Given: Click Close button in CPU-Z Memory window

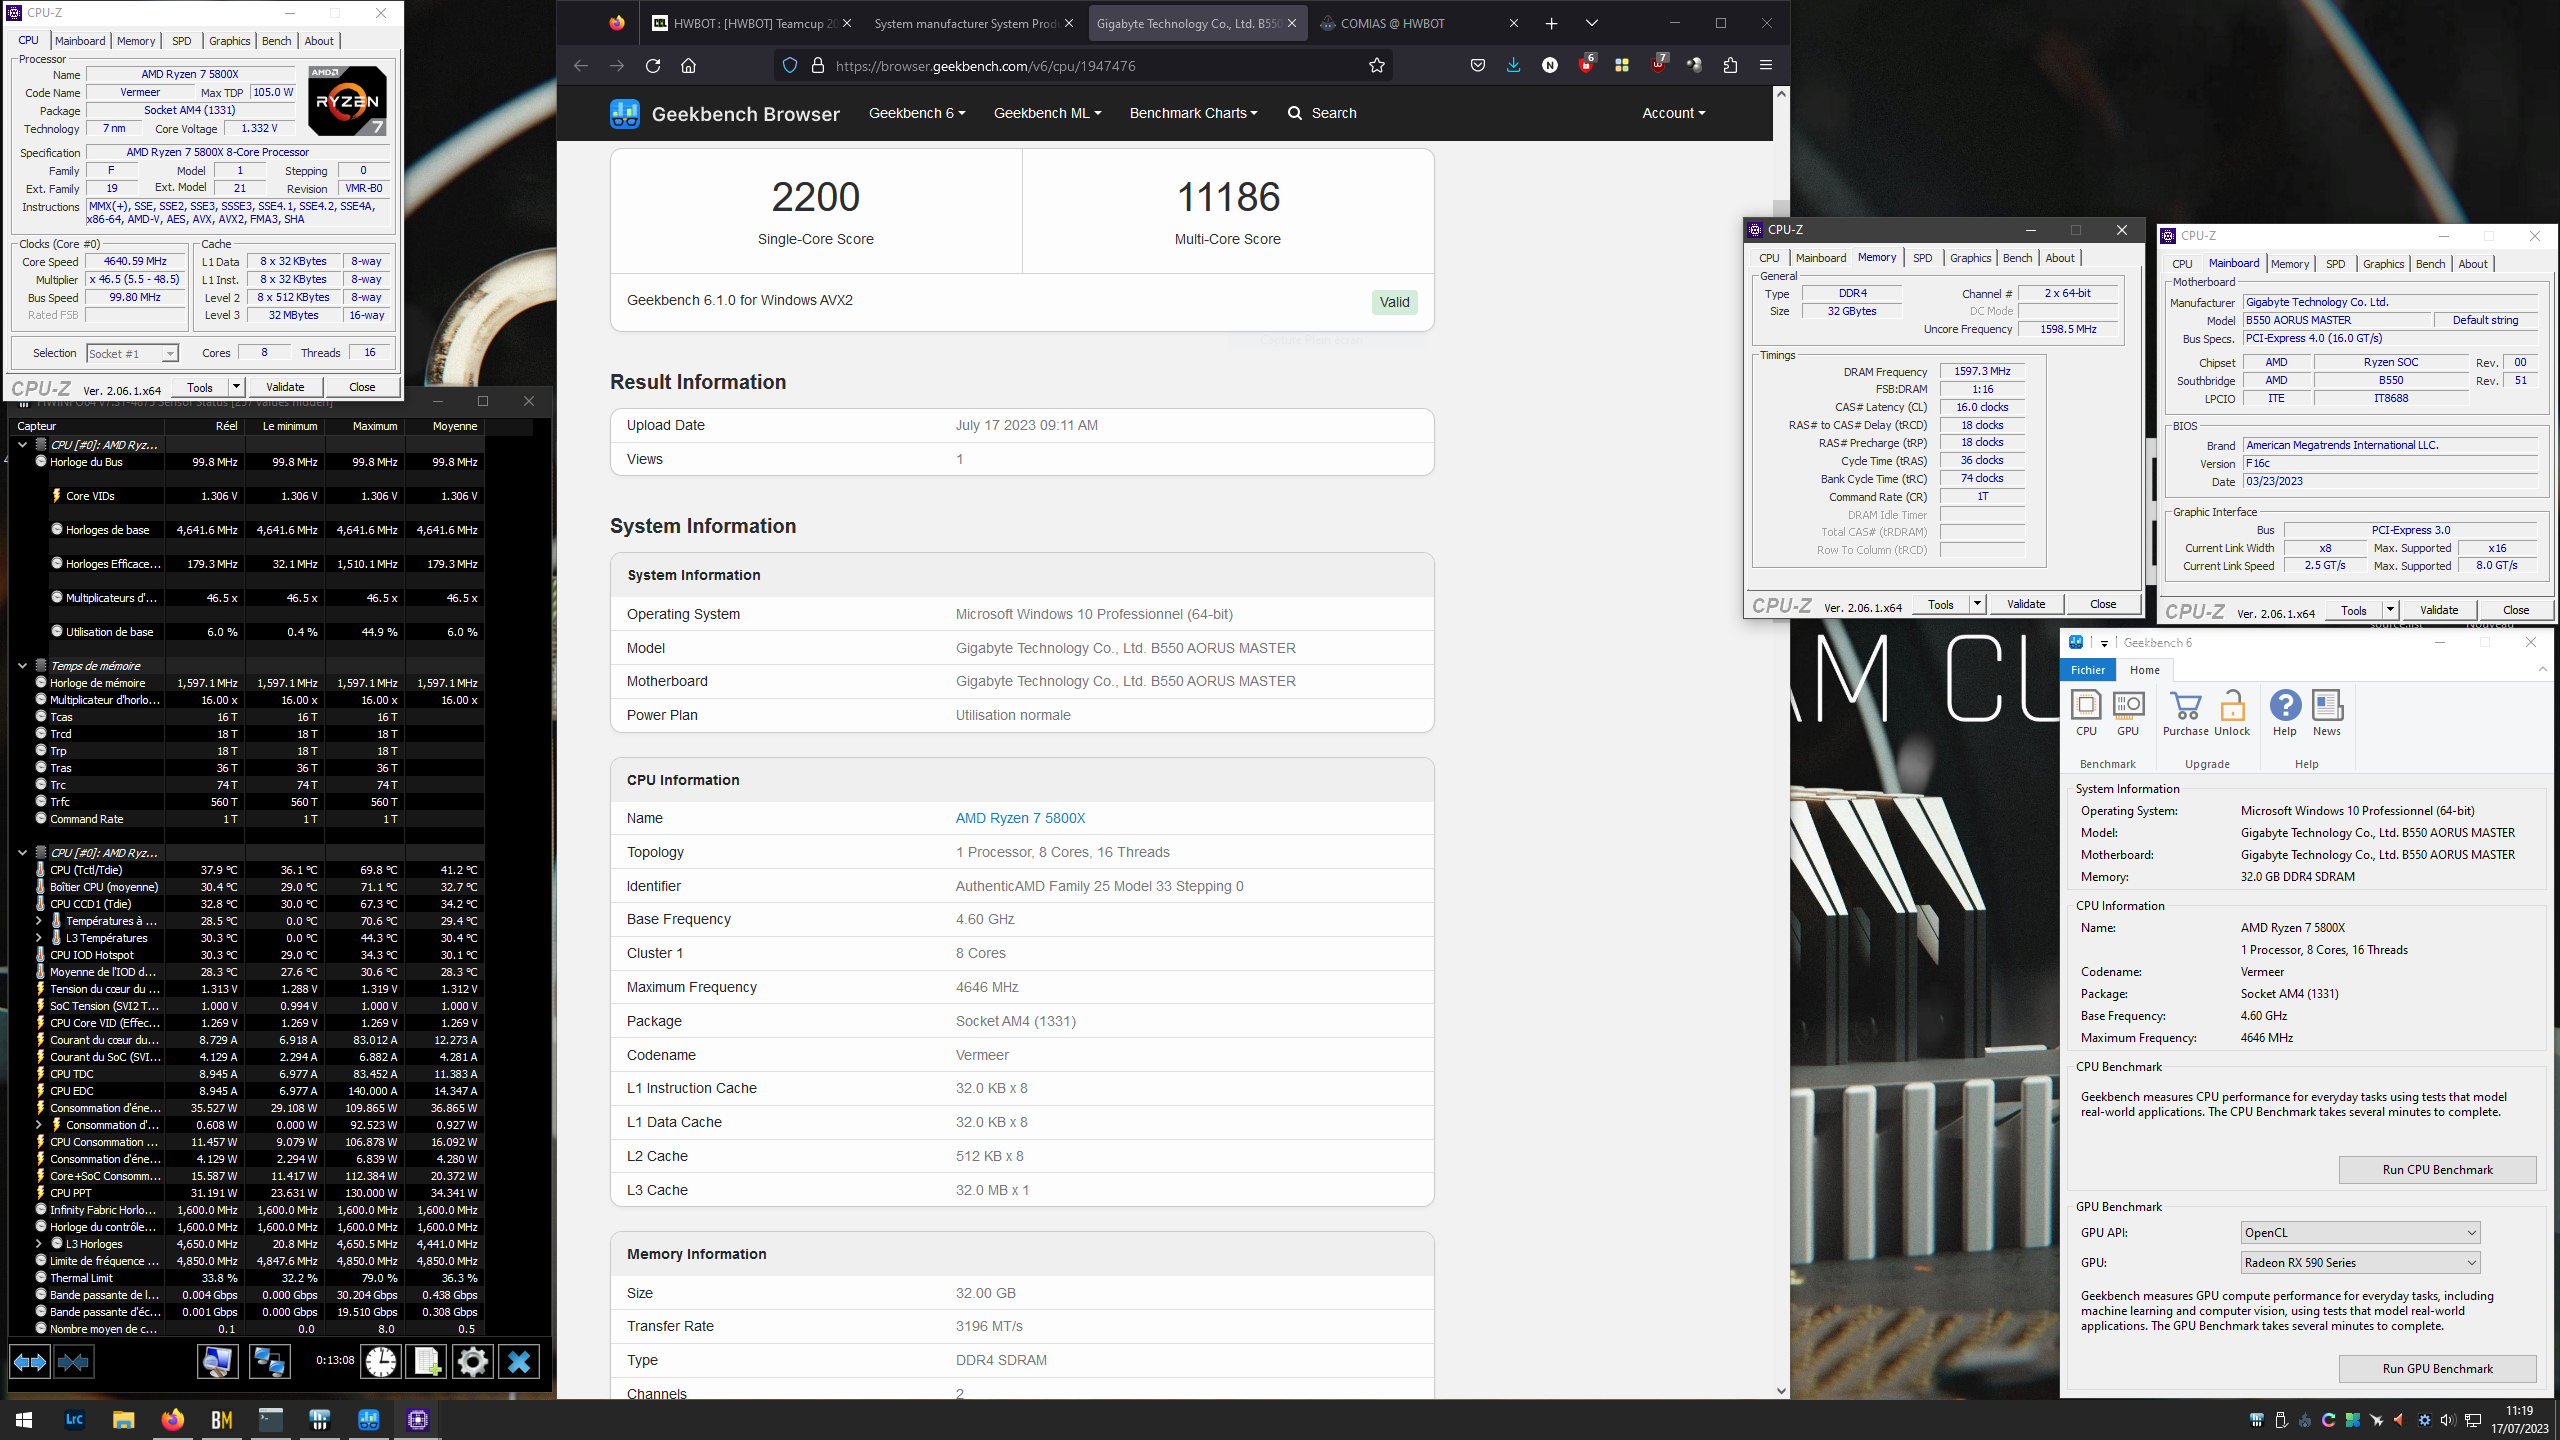Looking at the screenshot, I should coord(2102,604).
